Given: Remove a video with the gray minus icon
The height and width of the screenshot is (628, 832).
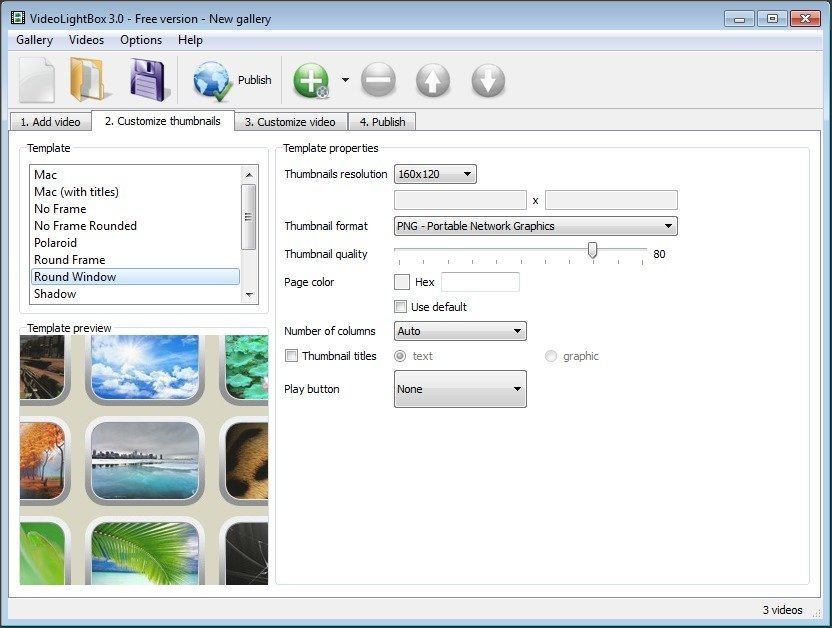Looking at the screenshot, I should pos(378,81).
